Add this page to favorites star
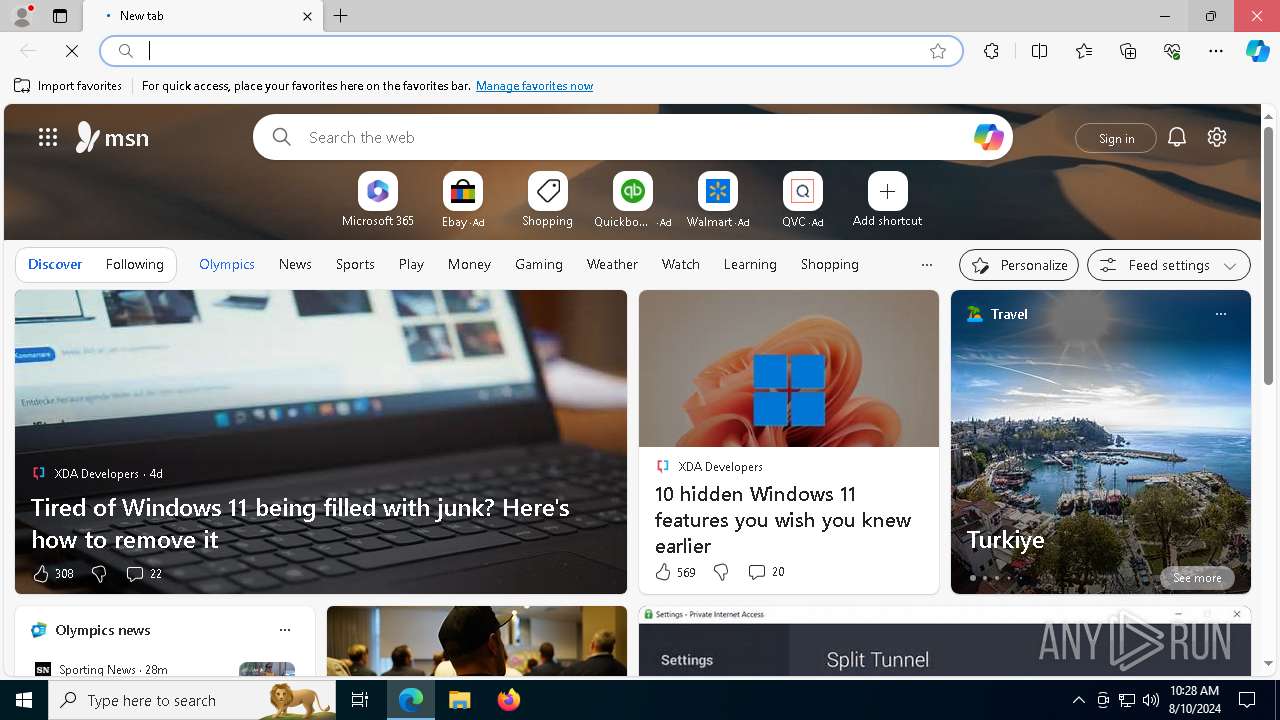Image resolution: width=1280 pixels, height=720 pixels. [x=938, y=51]
